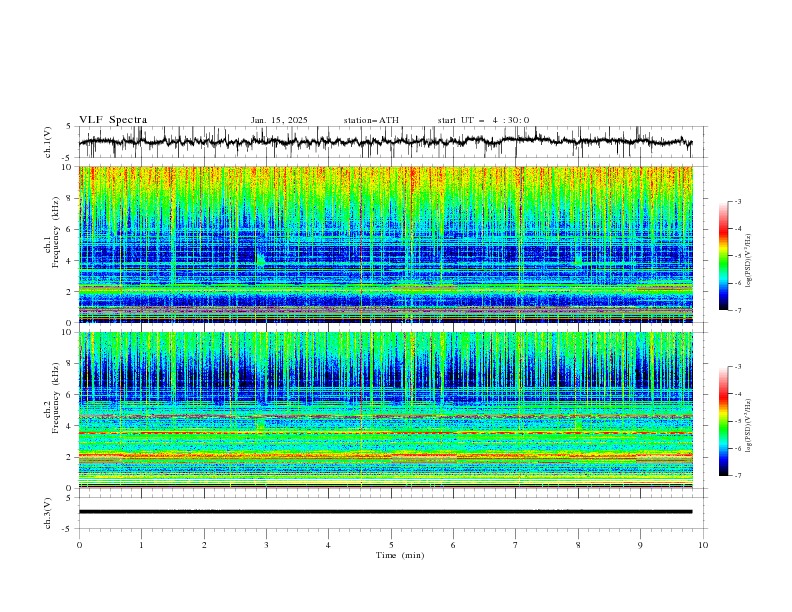Click the "-6" label on ch.2 color bar
Screen dimensions: 792x612
738,449
